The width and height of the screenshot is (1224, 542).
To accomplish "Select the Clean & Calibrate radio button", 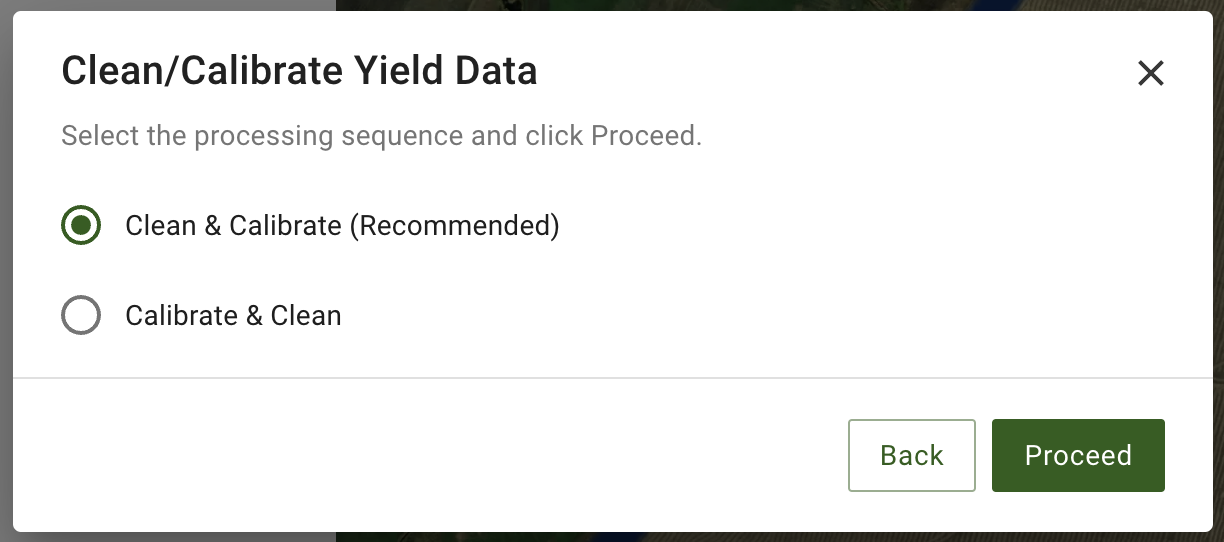I will pyautogui.click(x=81, y=225).
